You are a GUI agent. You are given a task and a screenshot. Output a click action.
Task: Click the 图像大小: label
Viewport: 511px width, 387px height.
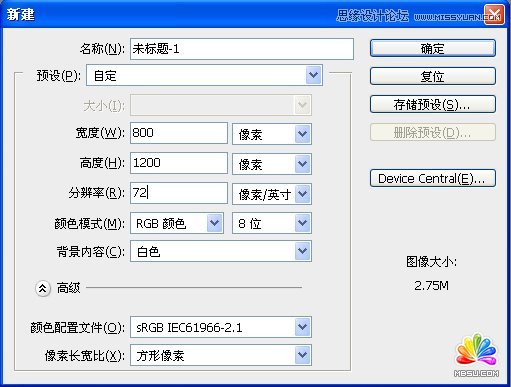click(x=431, y=262)
